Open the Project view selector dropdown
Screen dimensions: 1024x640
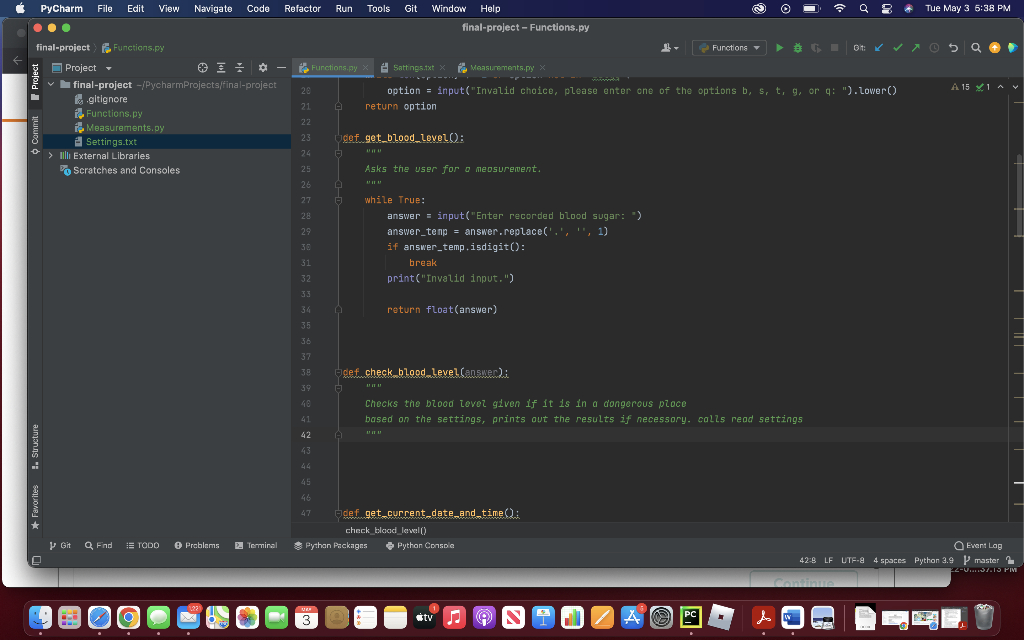pyautogui.click(x=108, y=67)
